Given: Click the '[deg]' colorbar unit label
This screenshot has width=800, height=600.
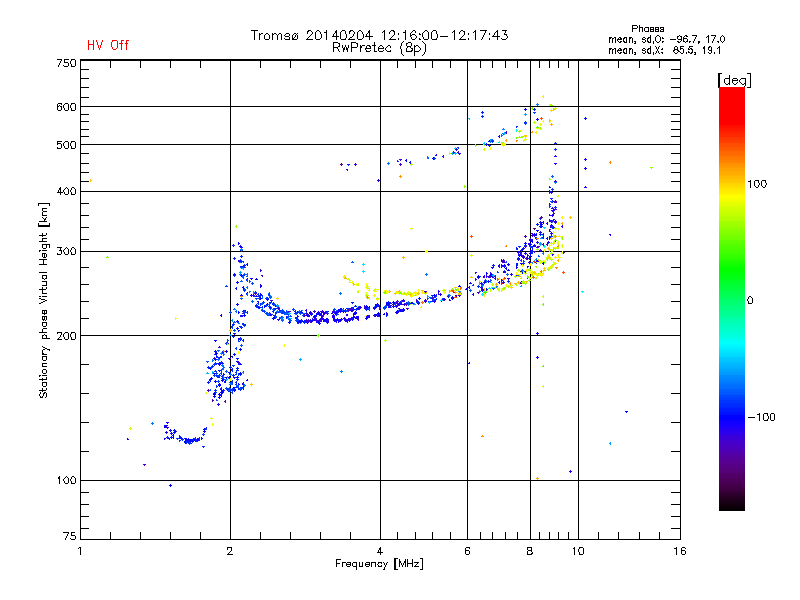Looking at the screenshot, I should (734, 80).
